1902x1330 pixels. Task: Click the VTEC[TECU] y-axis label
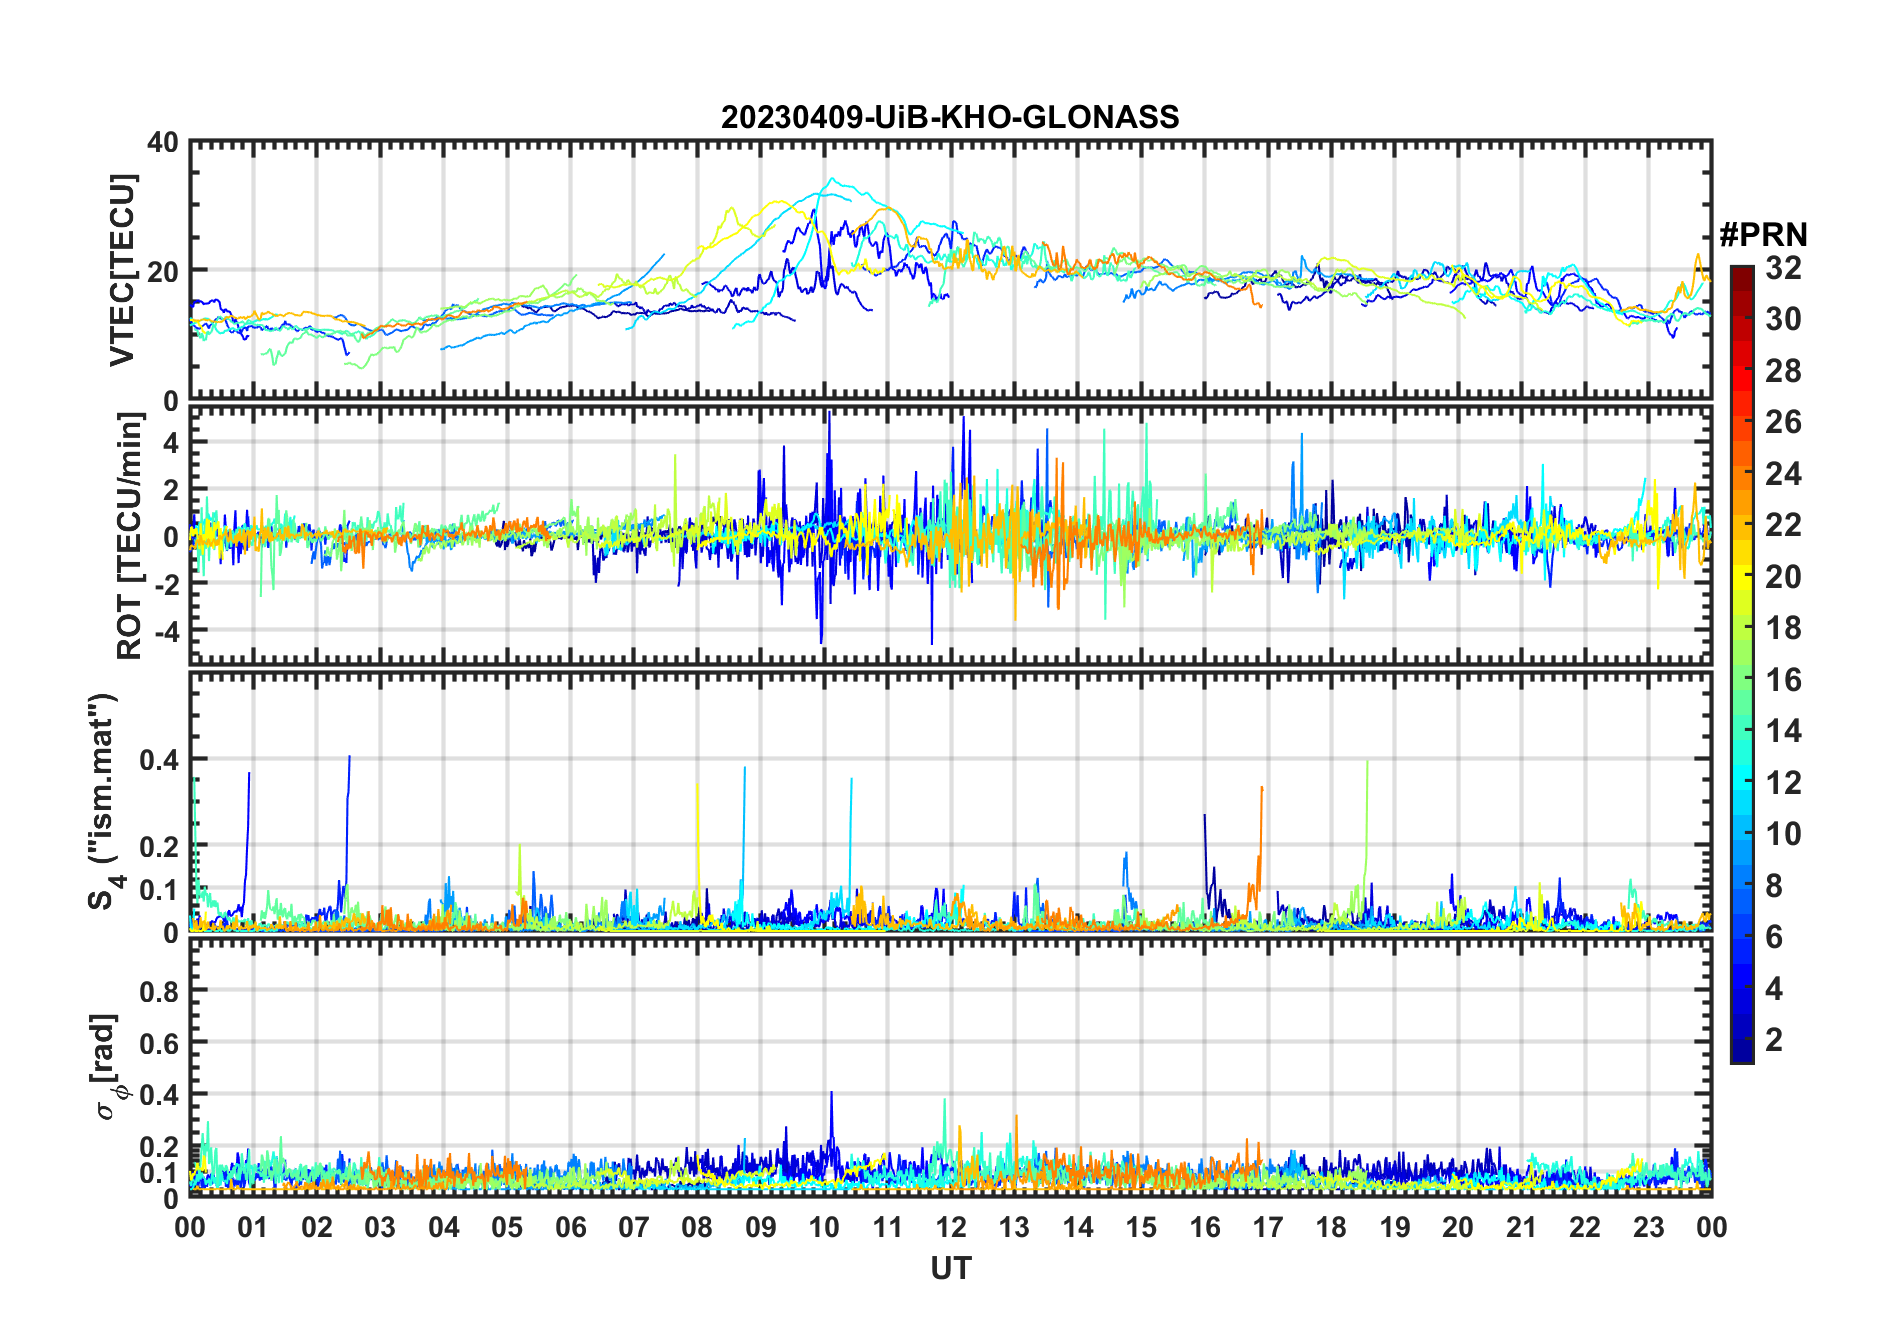tap(122, 270)
